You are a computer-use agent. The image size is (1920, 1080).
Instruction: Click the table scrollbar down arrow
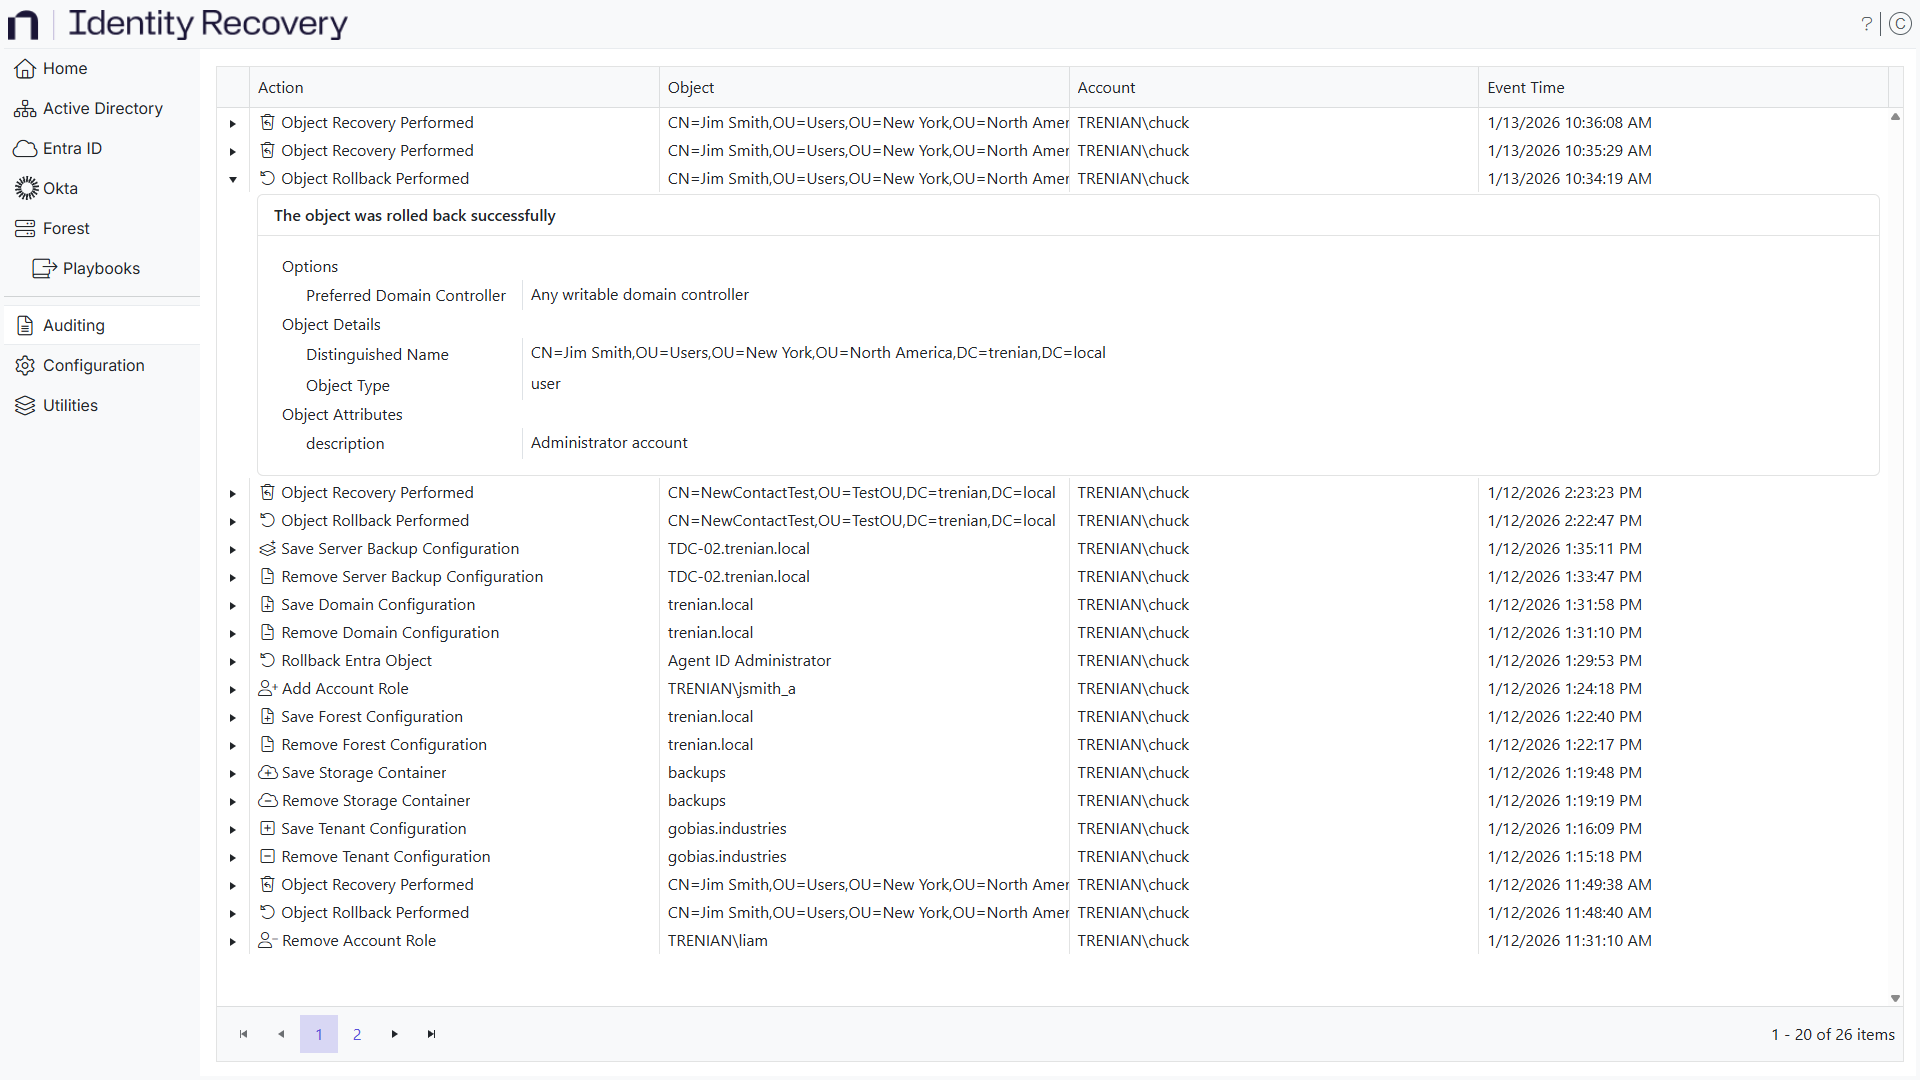coord(1895,998)
